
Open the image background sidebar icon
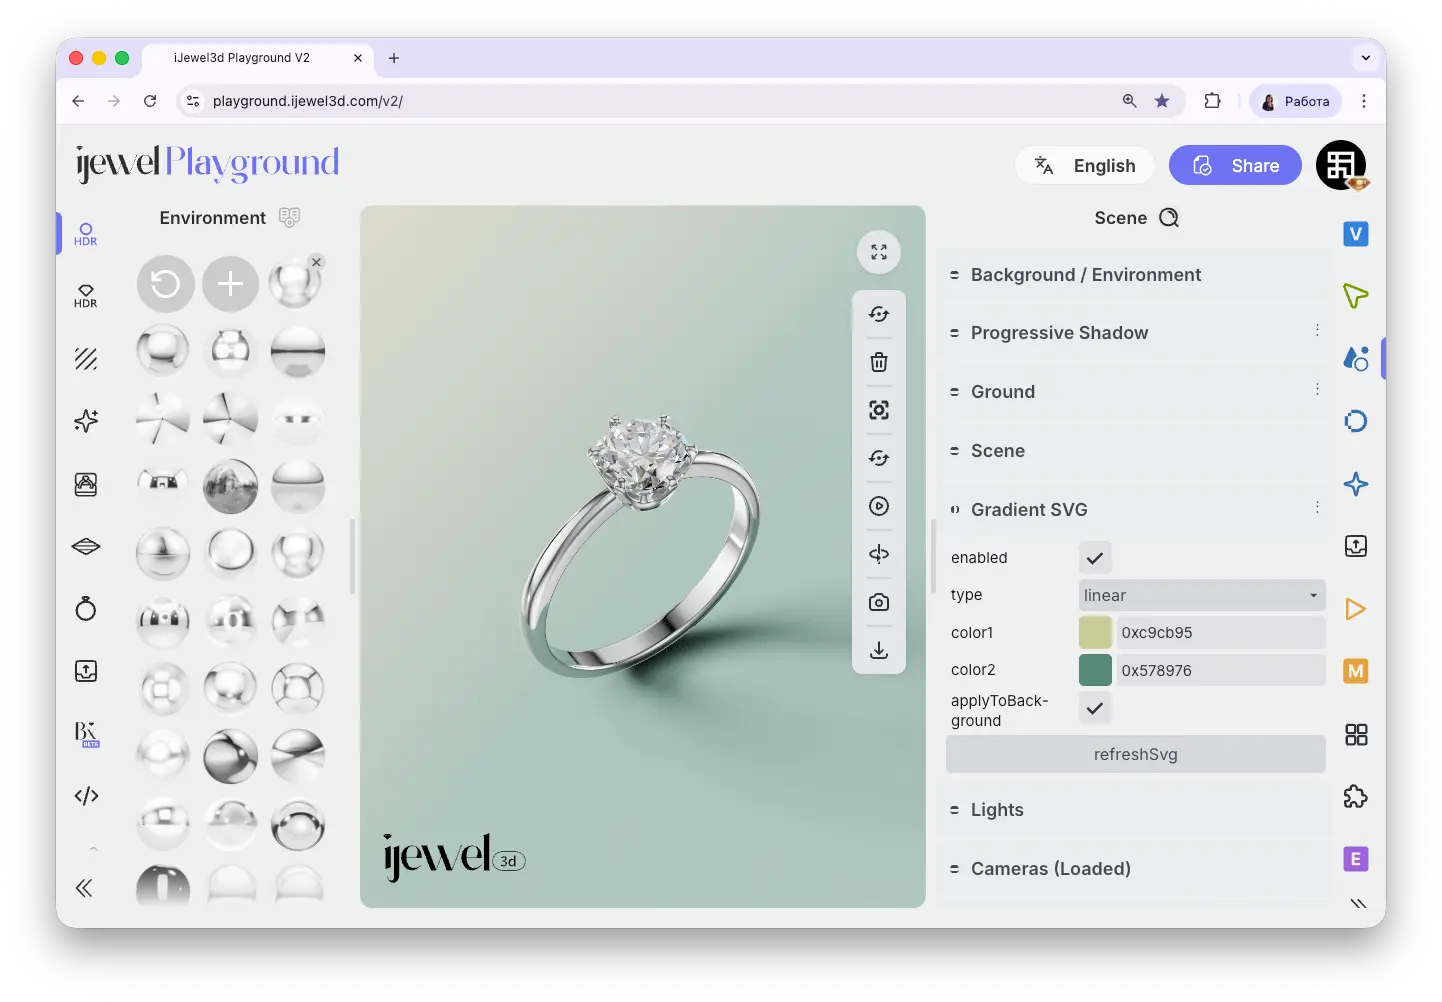(x=86, y=484)
